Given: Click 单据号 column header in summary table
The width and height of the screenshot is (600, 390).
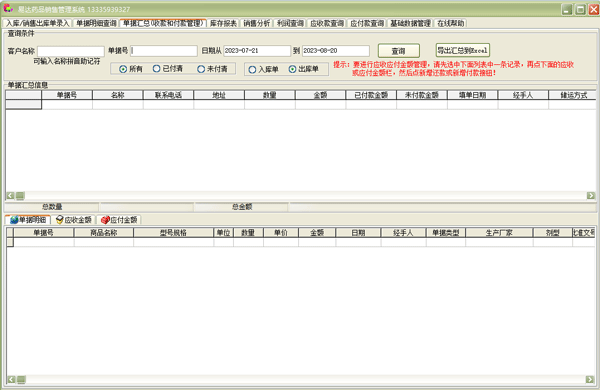Looking at the screenshot, I should click(x=67, y=95).
